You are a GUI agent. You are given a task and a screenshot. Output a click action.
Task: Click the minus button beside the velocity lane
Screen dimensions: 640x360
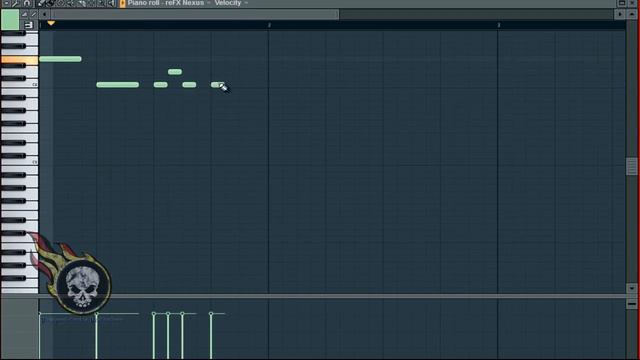tap(632, 304)
